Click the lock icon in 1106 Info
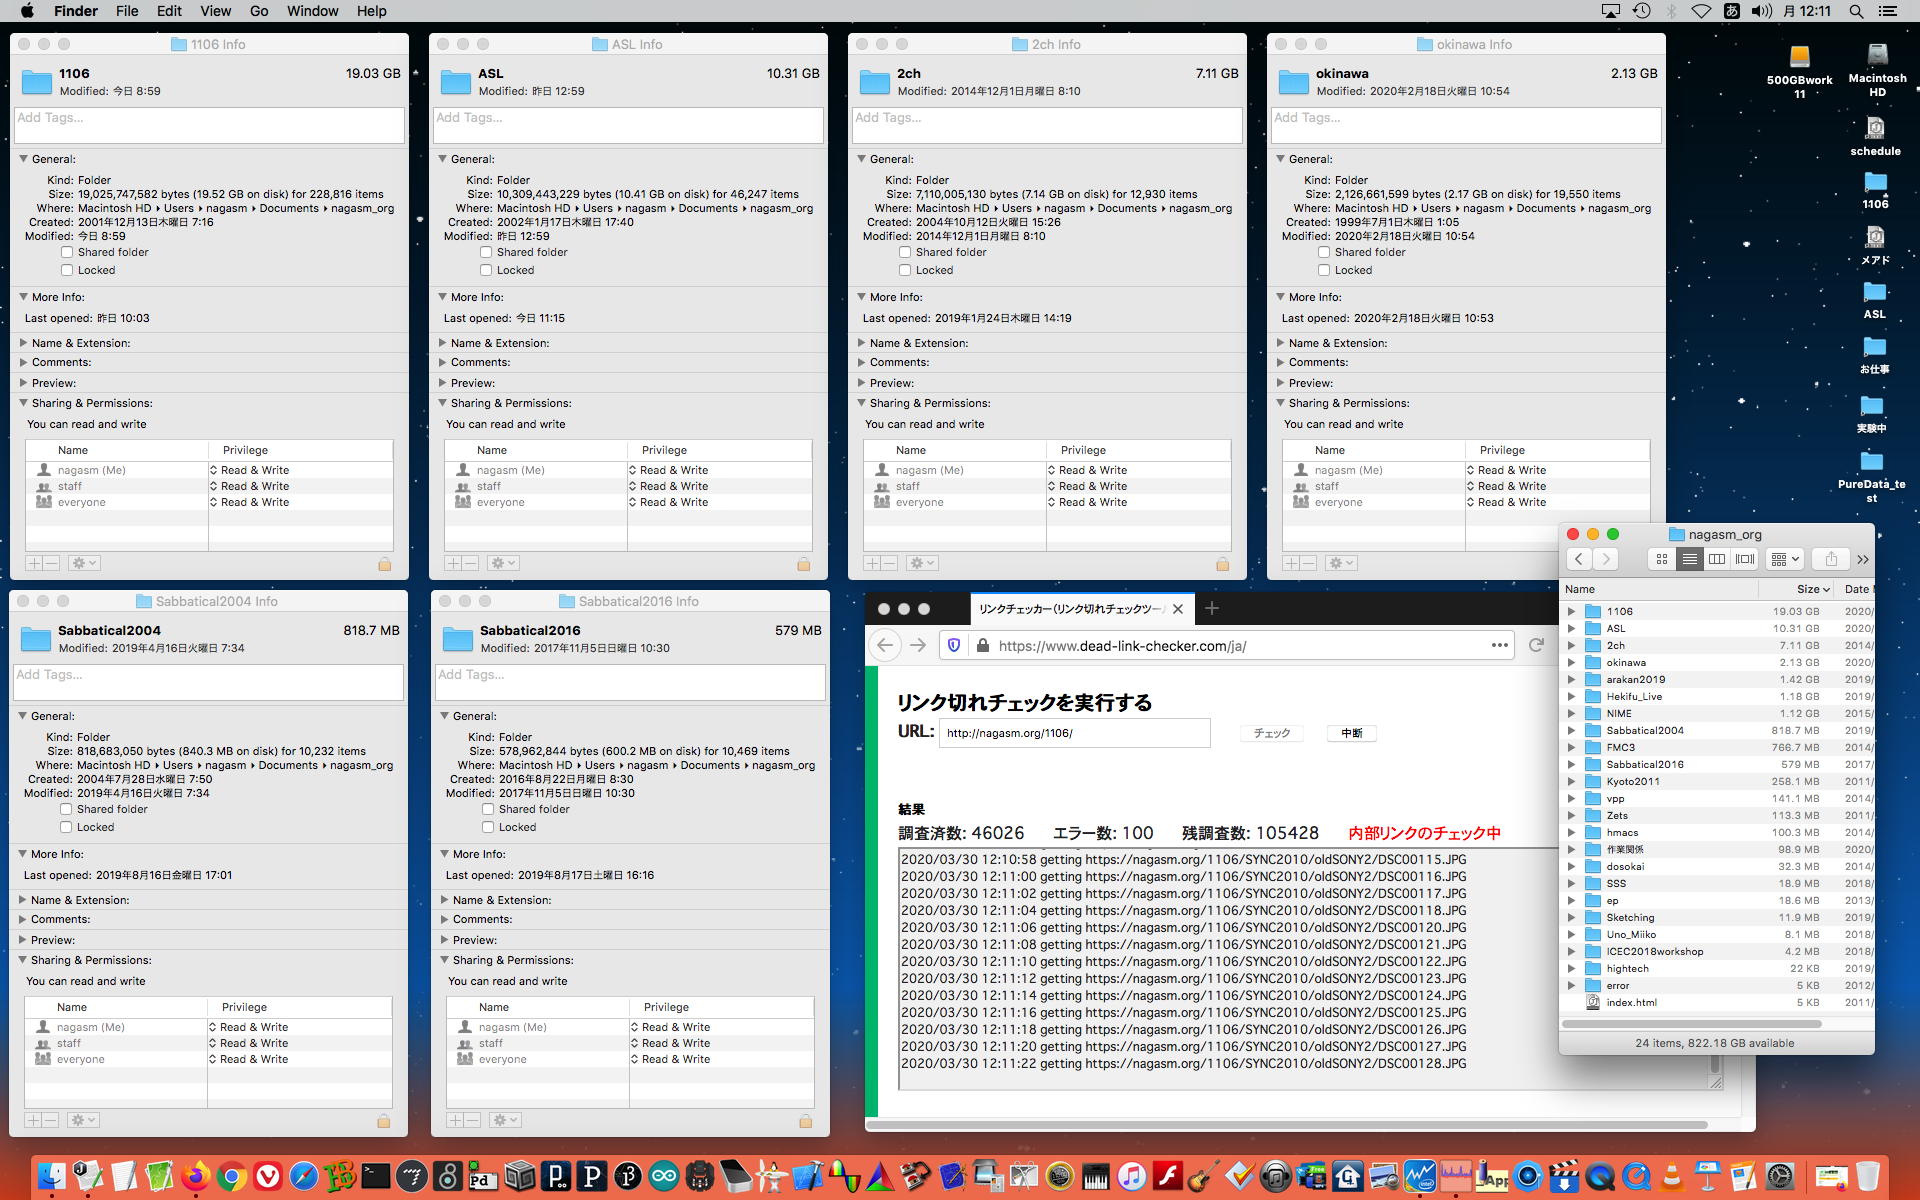This screenshot has height=1200, width=1920. [x=384, y=564]
